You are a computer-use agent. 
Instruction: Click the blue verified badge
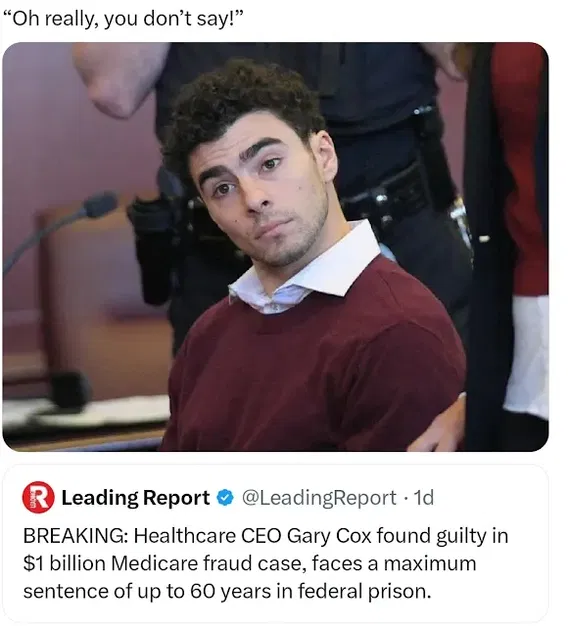[225, 497]
